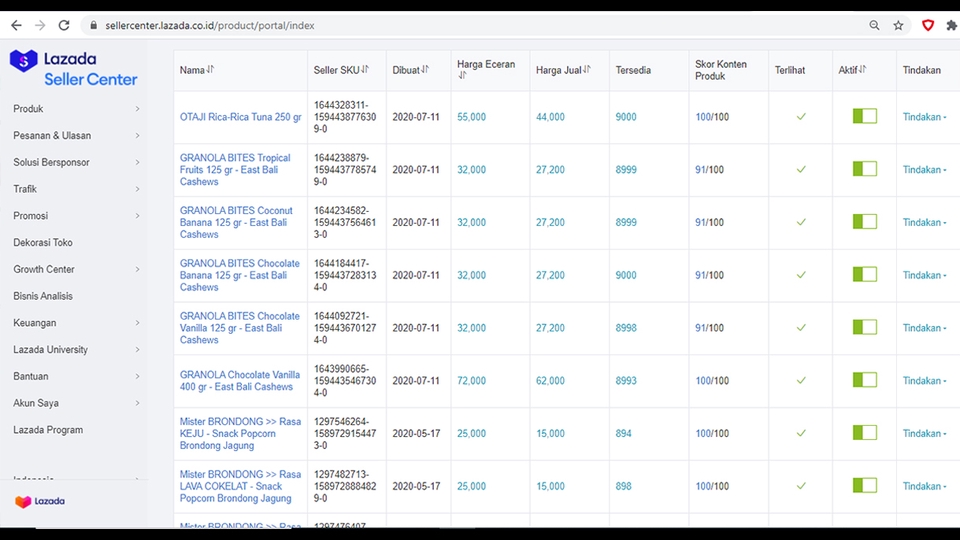The width and height of the screenshot is (960, 540).
Task: Open GRANOLA Chocolate Vanilla 400 gr link
Action: click(239, 381)
